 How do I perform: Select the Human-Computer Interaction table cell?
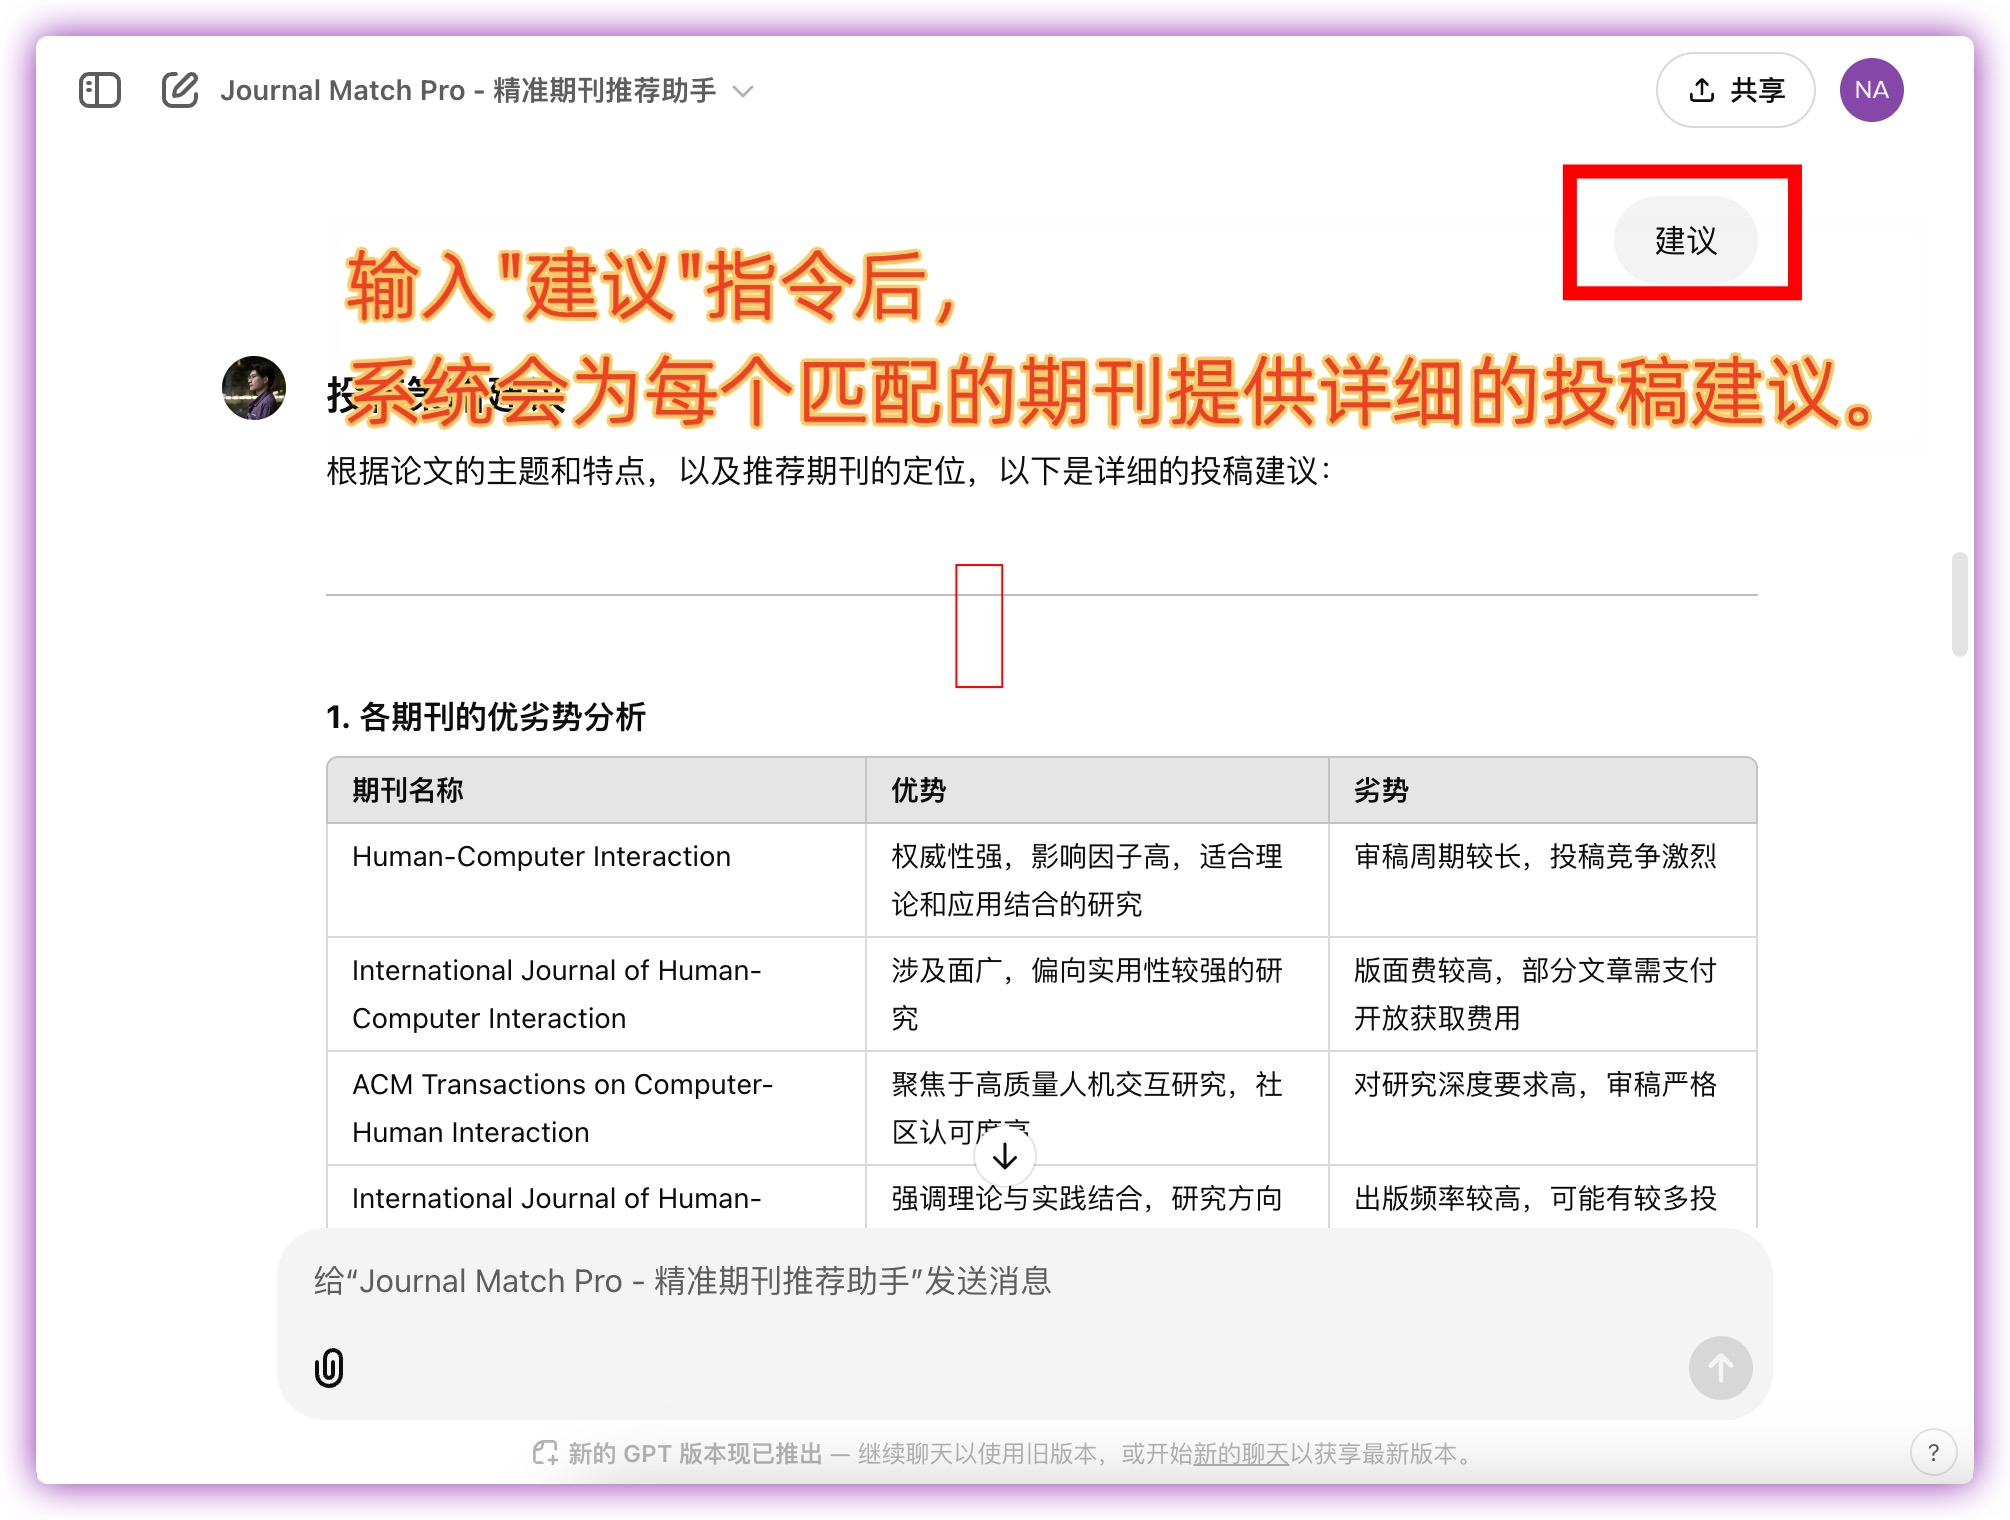pyautogui.click(x=596, y=880)
